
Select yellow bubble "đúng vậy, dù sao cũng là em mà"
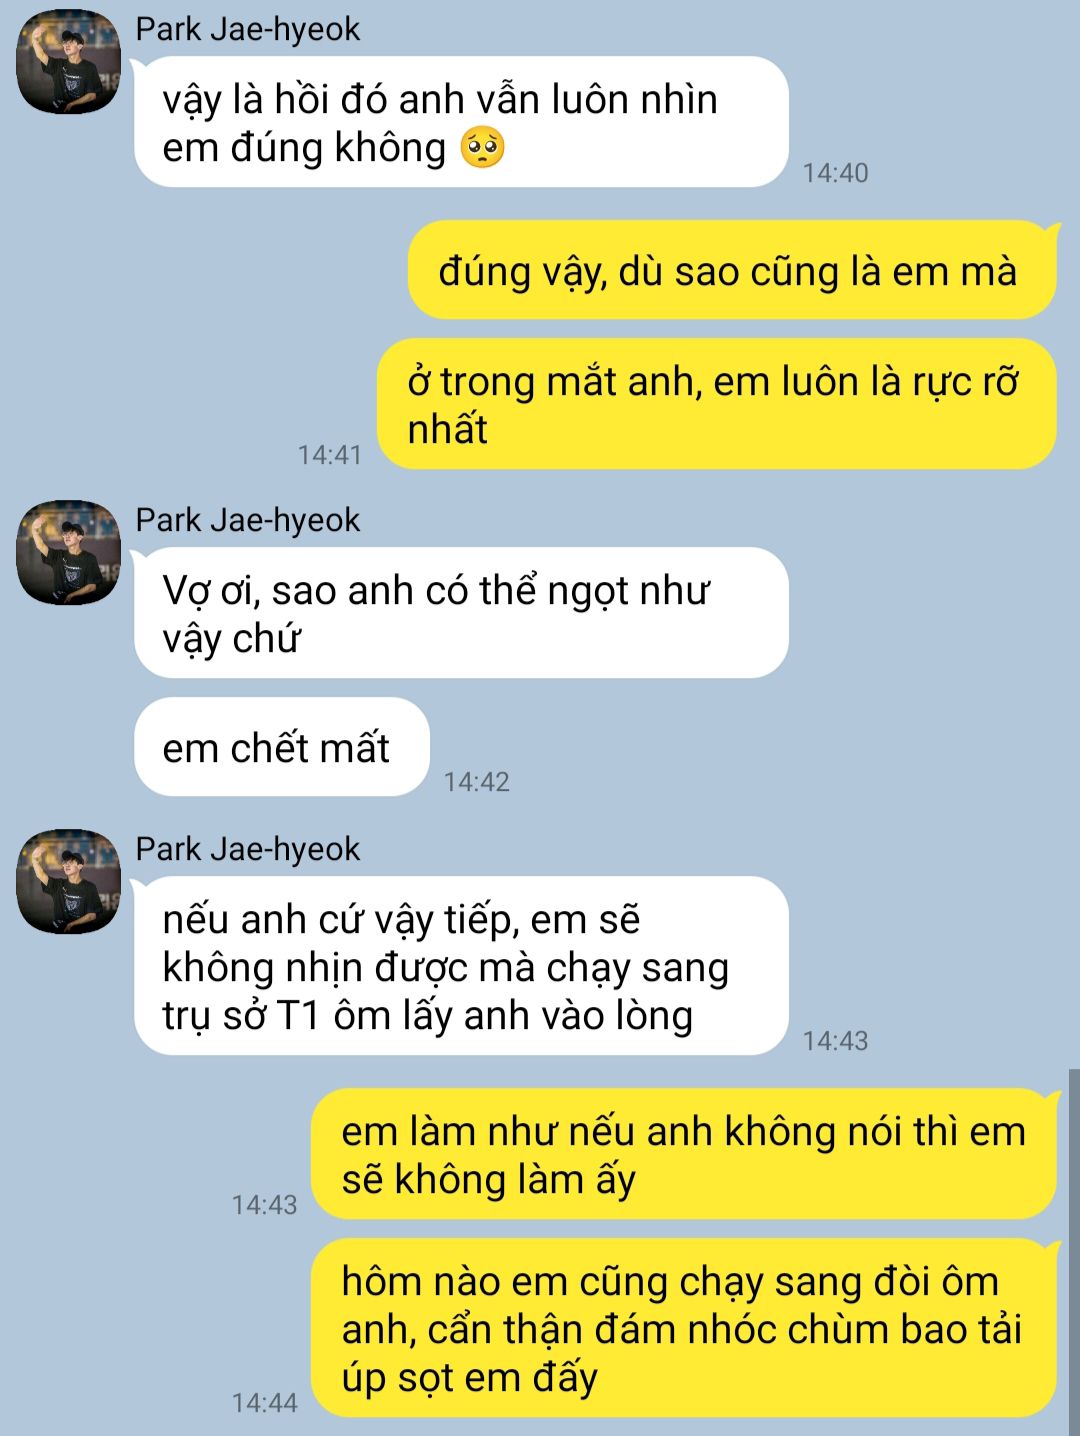[x=732, y=270]
